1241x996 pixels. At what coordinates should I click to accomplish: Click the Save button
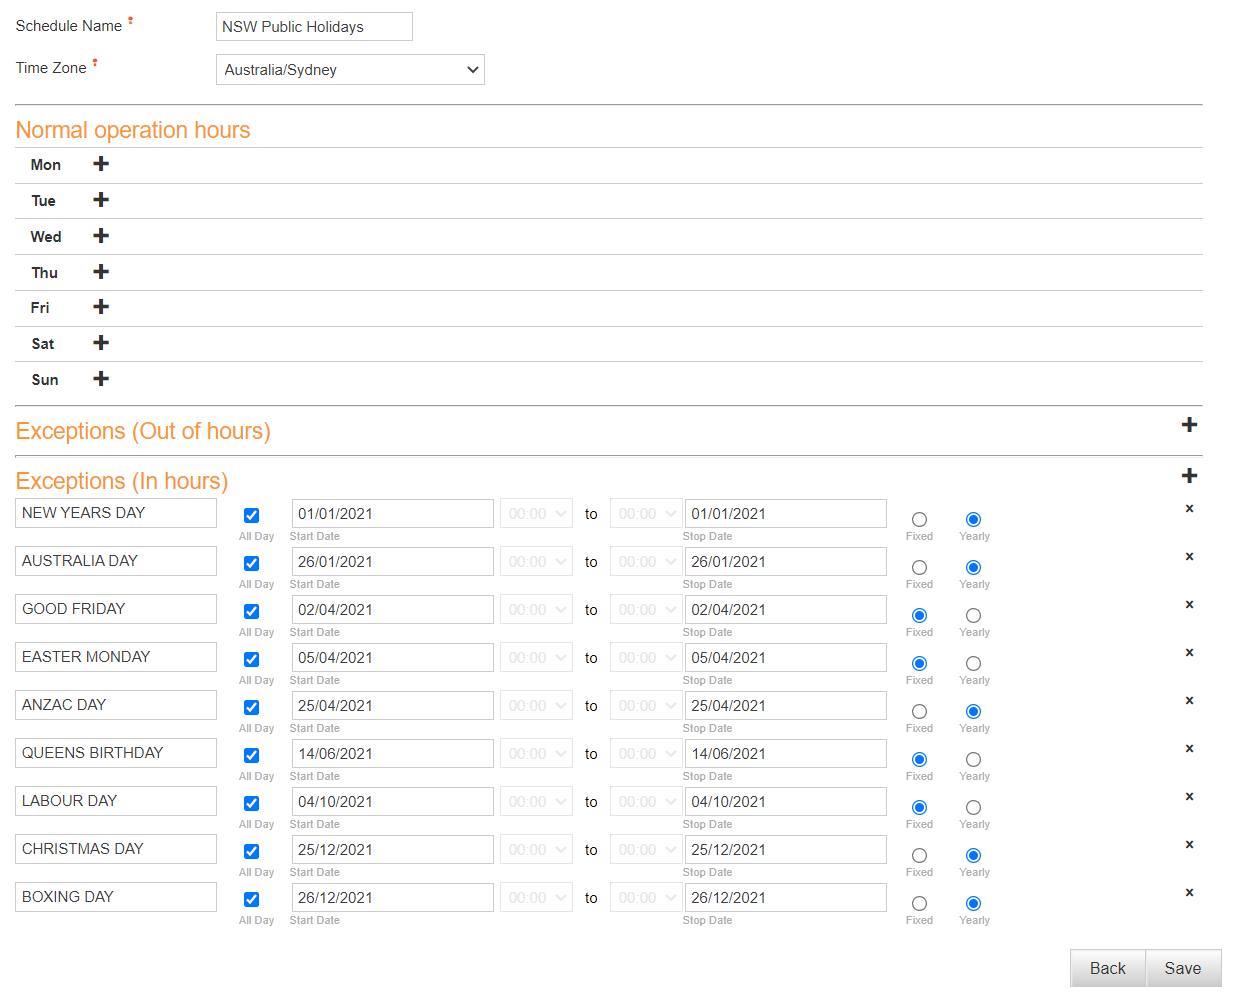coord(1183,968)
